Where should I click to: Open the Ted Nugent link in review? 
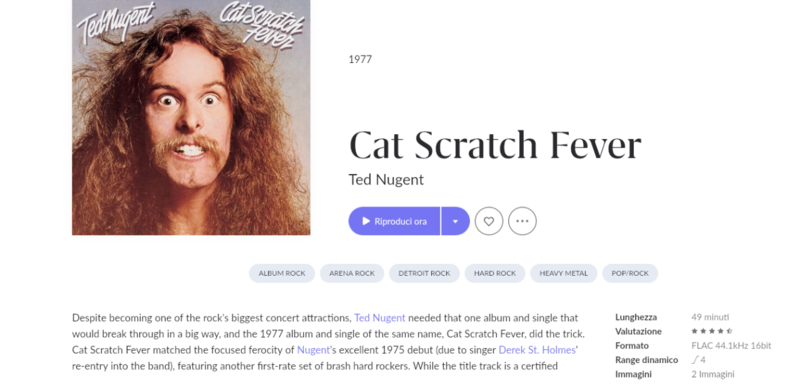380,318
